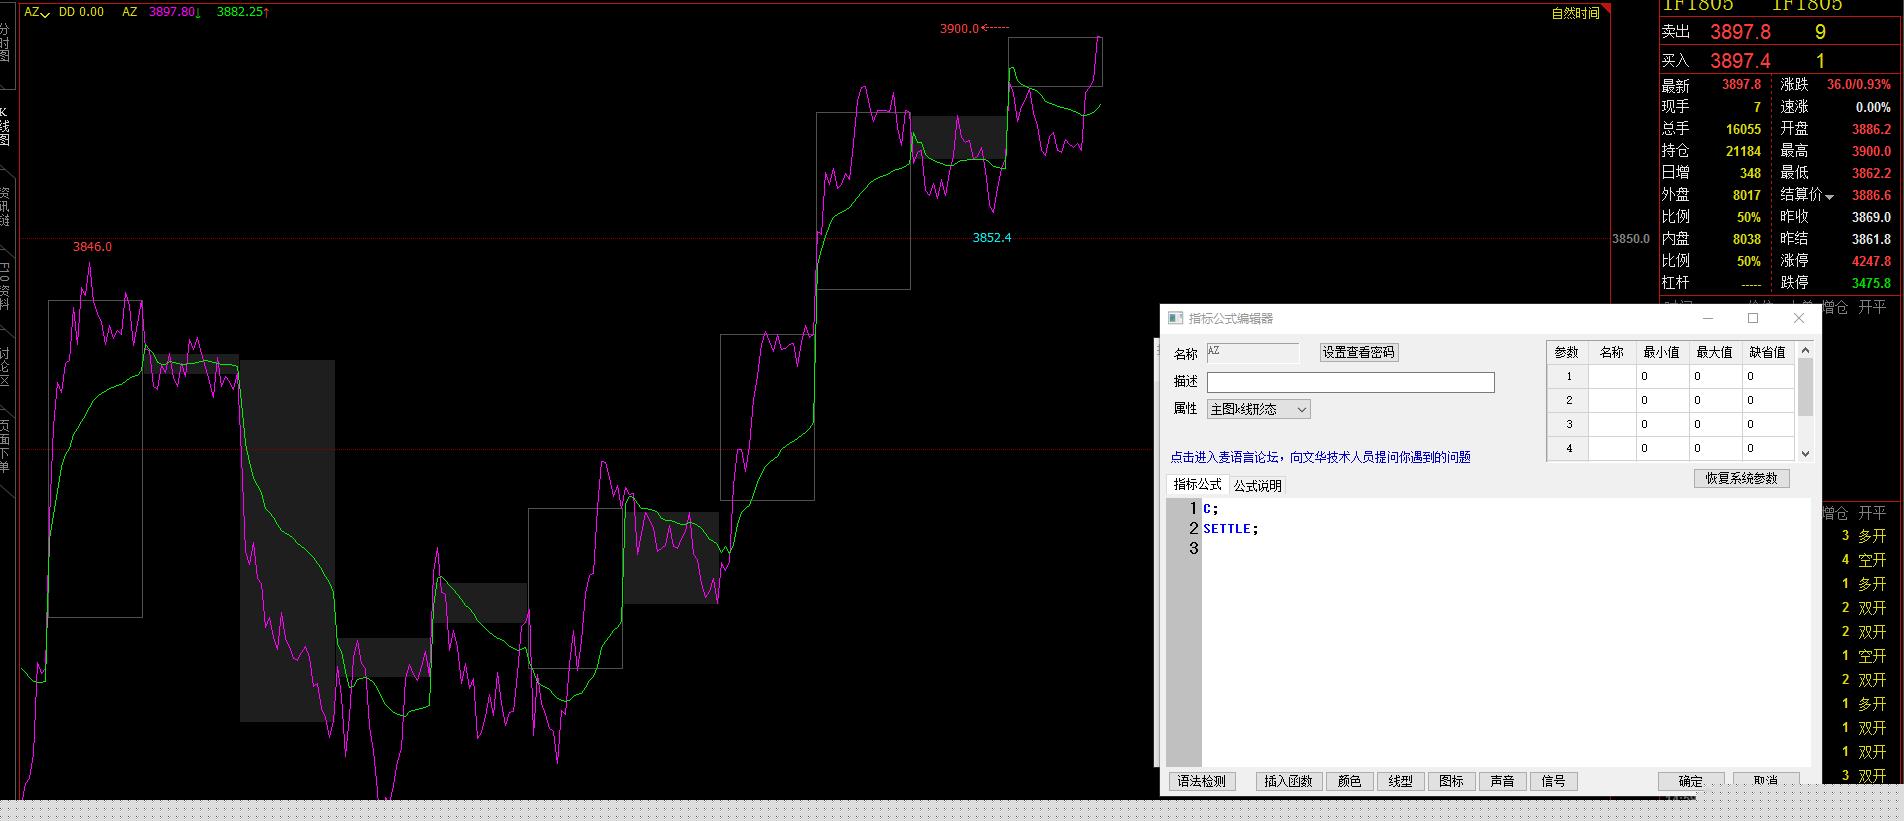Click the 恢复系统参数 button
This screenshot has height=821, width=1904.
point(1741,478)
